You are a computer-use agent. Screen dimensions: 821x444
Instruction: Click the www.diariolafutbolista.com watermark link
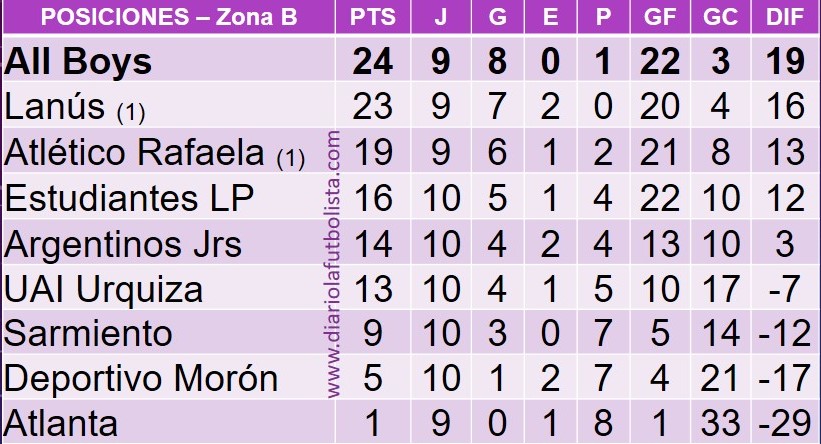[x=334, y=264]
